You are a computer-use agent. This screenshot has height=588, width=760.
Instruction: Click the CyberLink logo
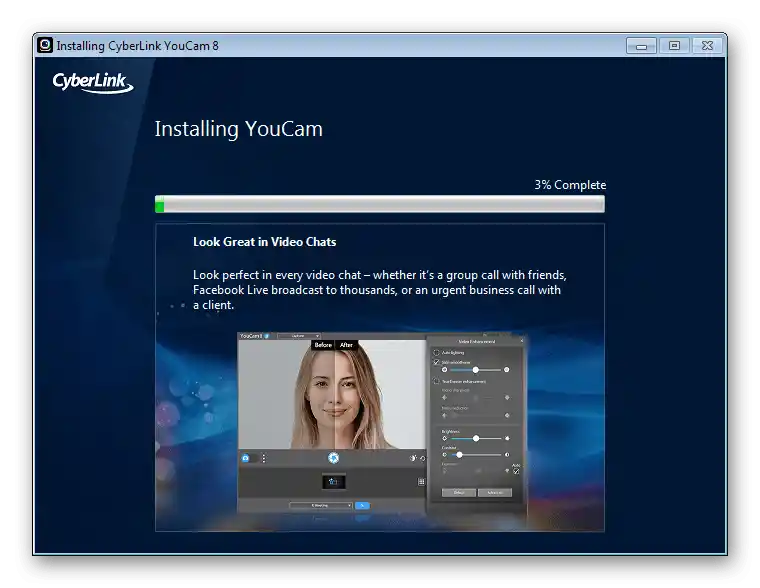[93, 82]
